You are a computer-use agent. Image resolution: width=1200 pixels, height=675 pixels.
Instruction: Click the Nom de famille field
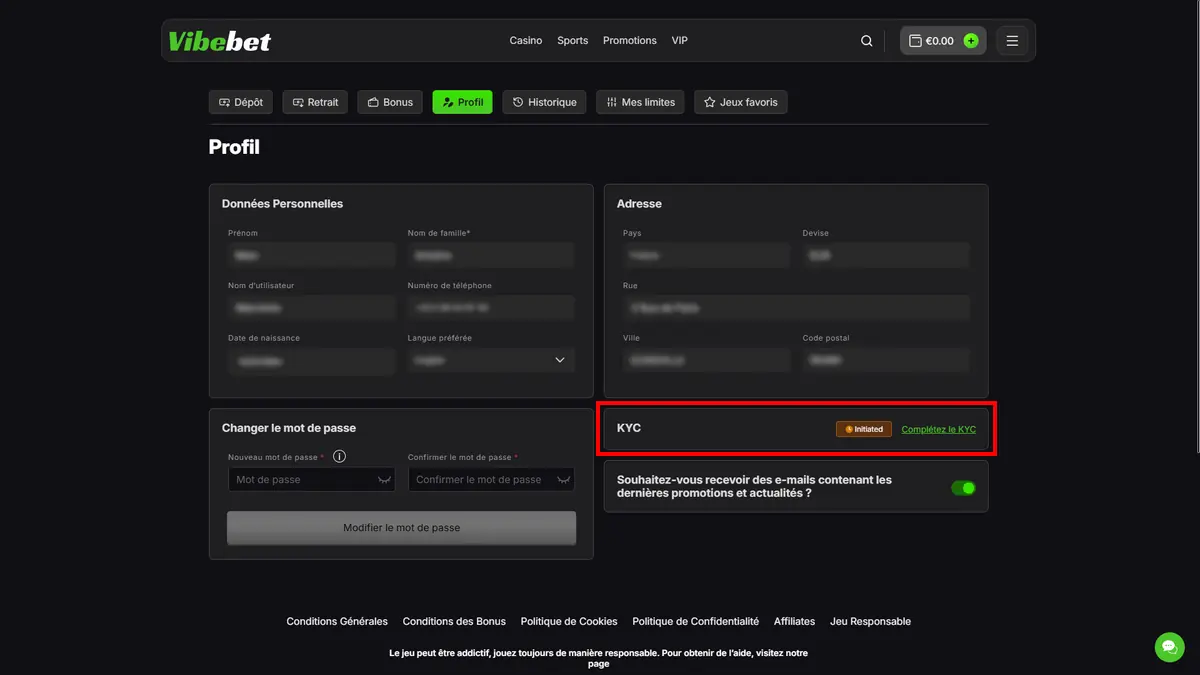tap(491, 255)
